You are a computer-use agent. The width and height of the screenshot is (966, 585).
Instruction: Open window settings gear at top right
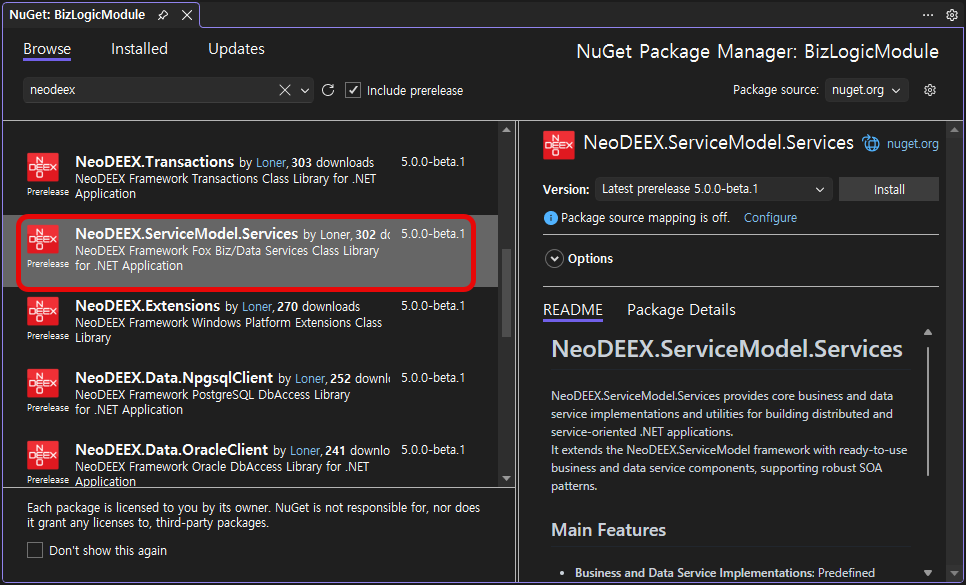point(952,15)
